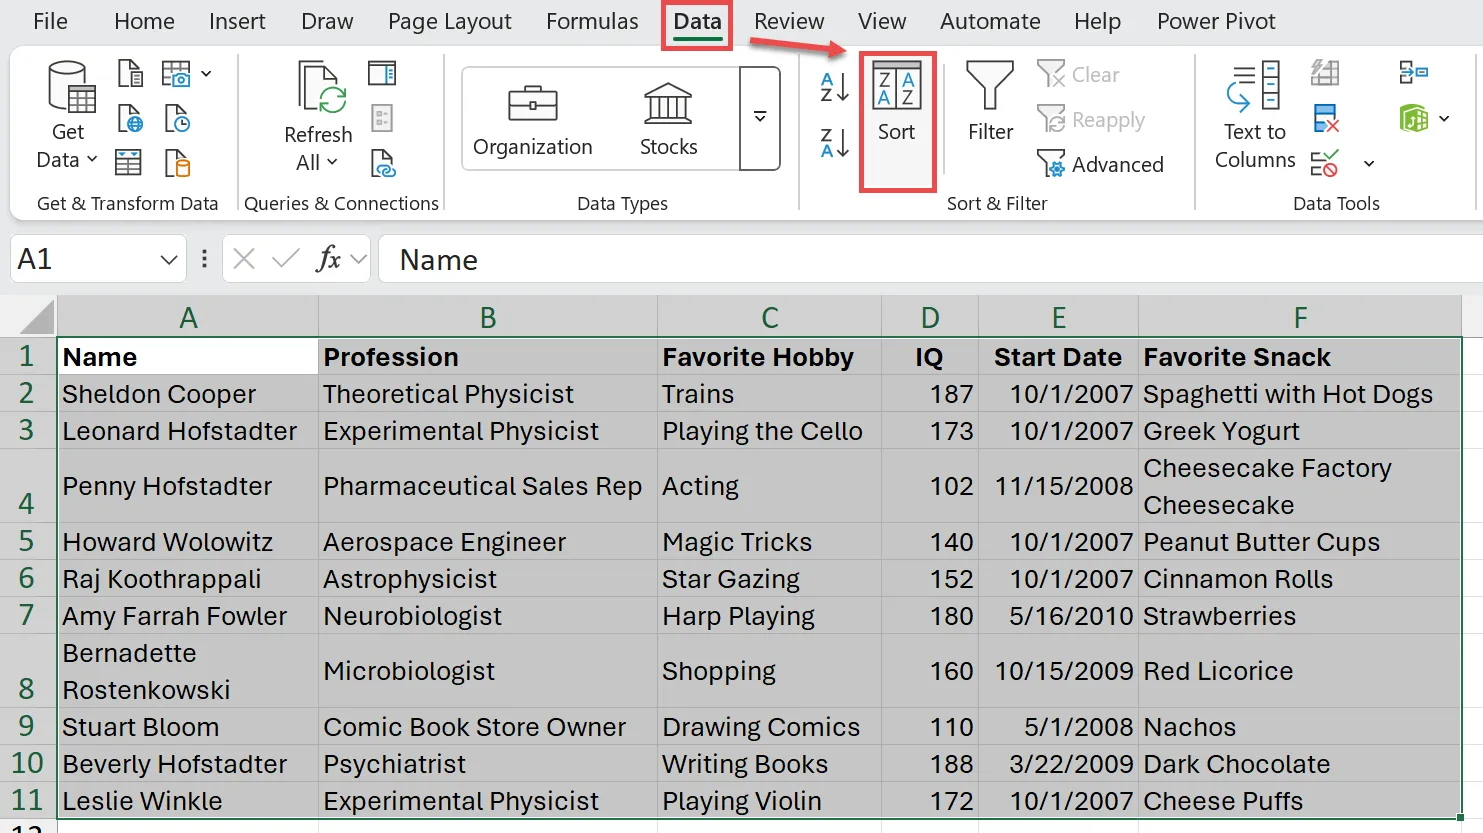Open the Filter tool
The width and height of the screenshot is (1483, 833).
[x=989, y=100]
